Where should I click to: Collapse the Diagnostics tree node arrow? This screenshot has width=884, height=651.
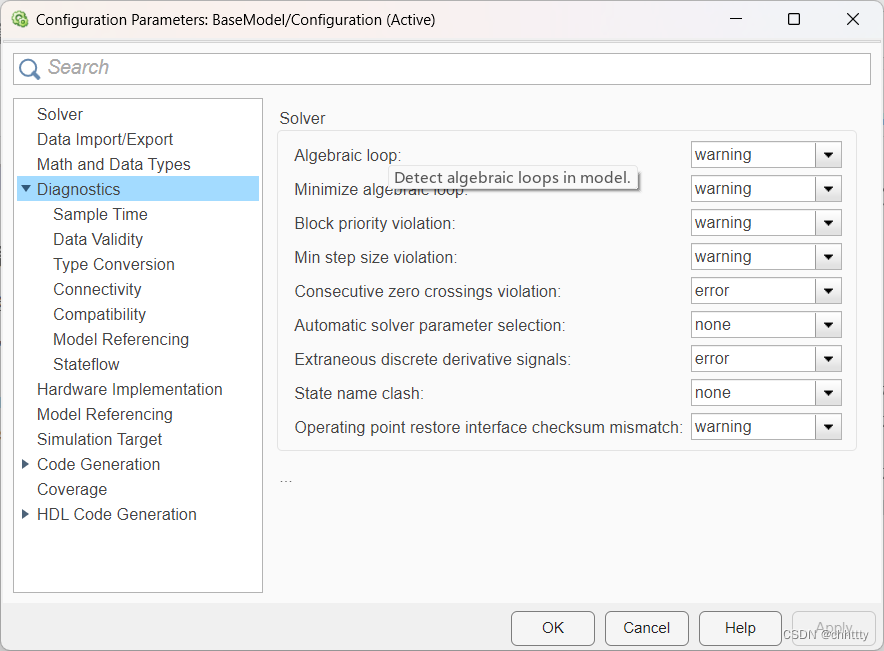tap(25, 189)
